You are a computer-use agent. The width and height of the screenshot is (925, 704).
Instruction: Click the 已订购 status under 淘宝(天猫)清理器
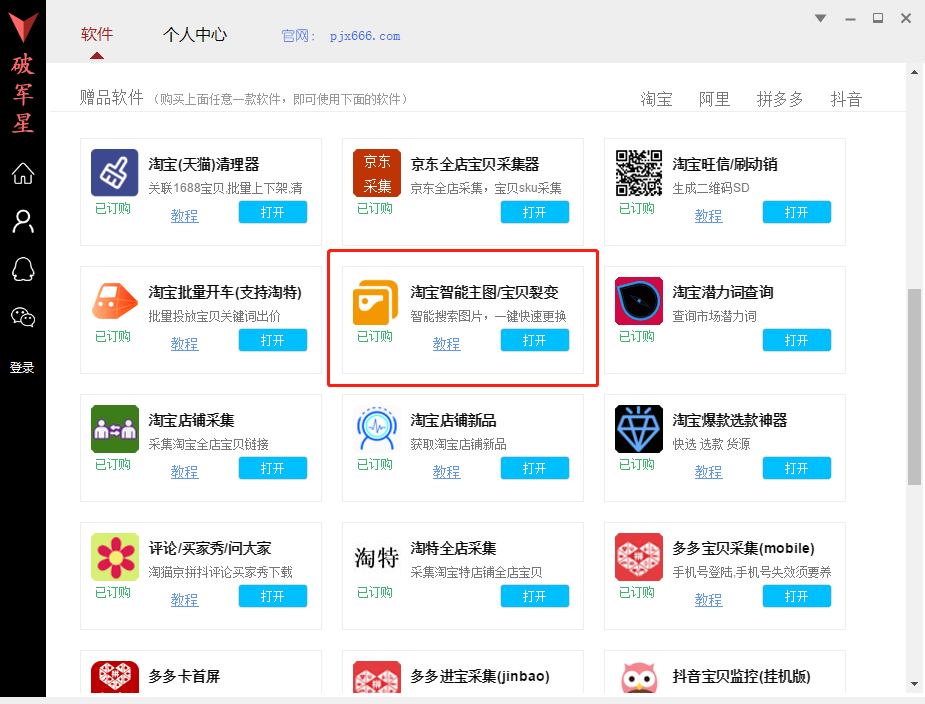113,208
